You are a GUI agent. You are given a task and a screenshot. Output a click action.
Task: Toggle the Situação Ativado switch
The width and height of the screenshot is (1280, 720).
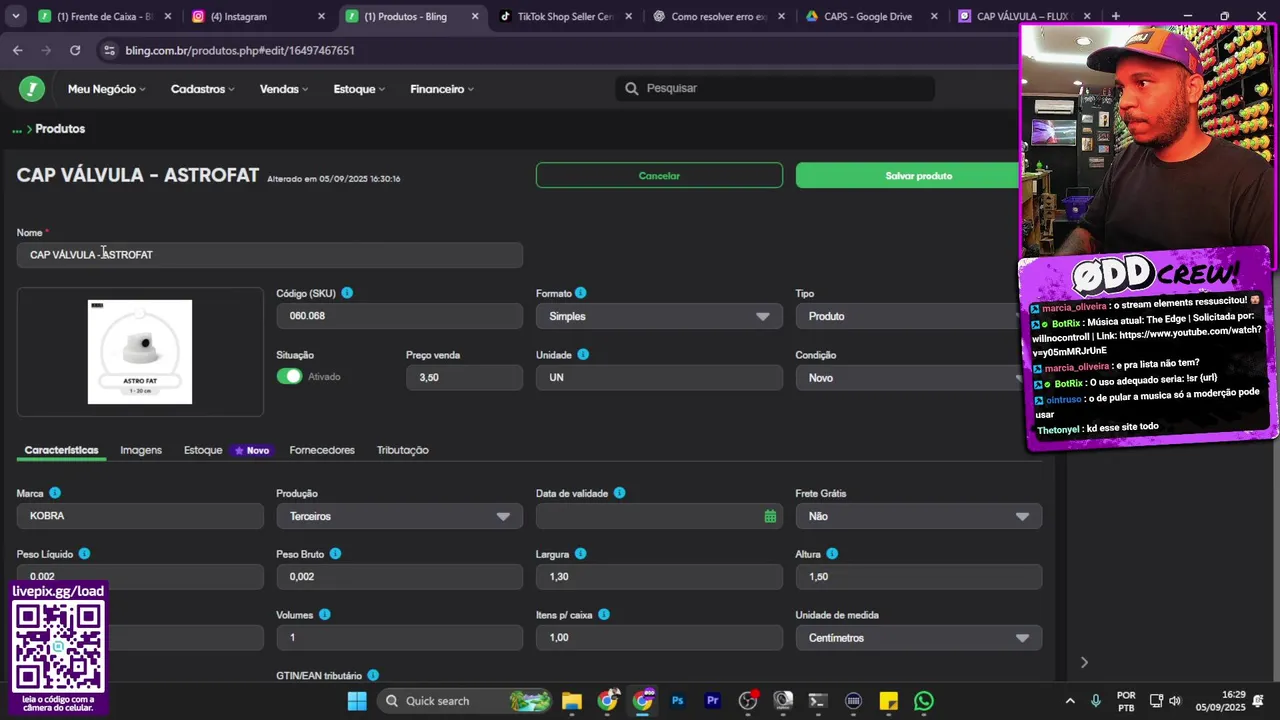pos(289,377)
